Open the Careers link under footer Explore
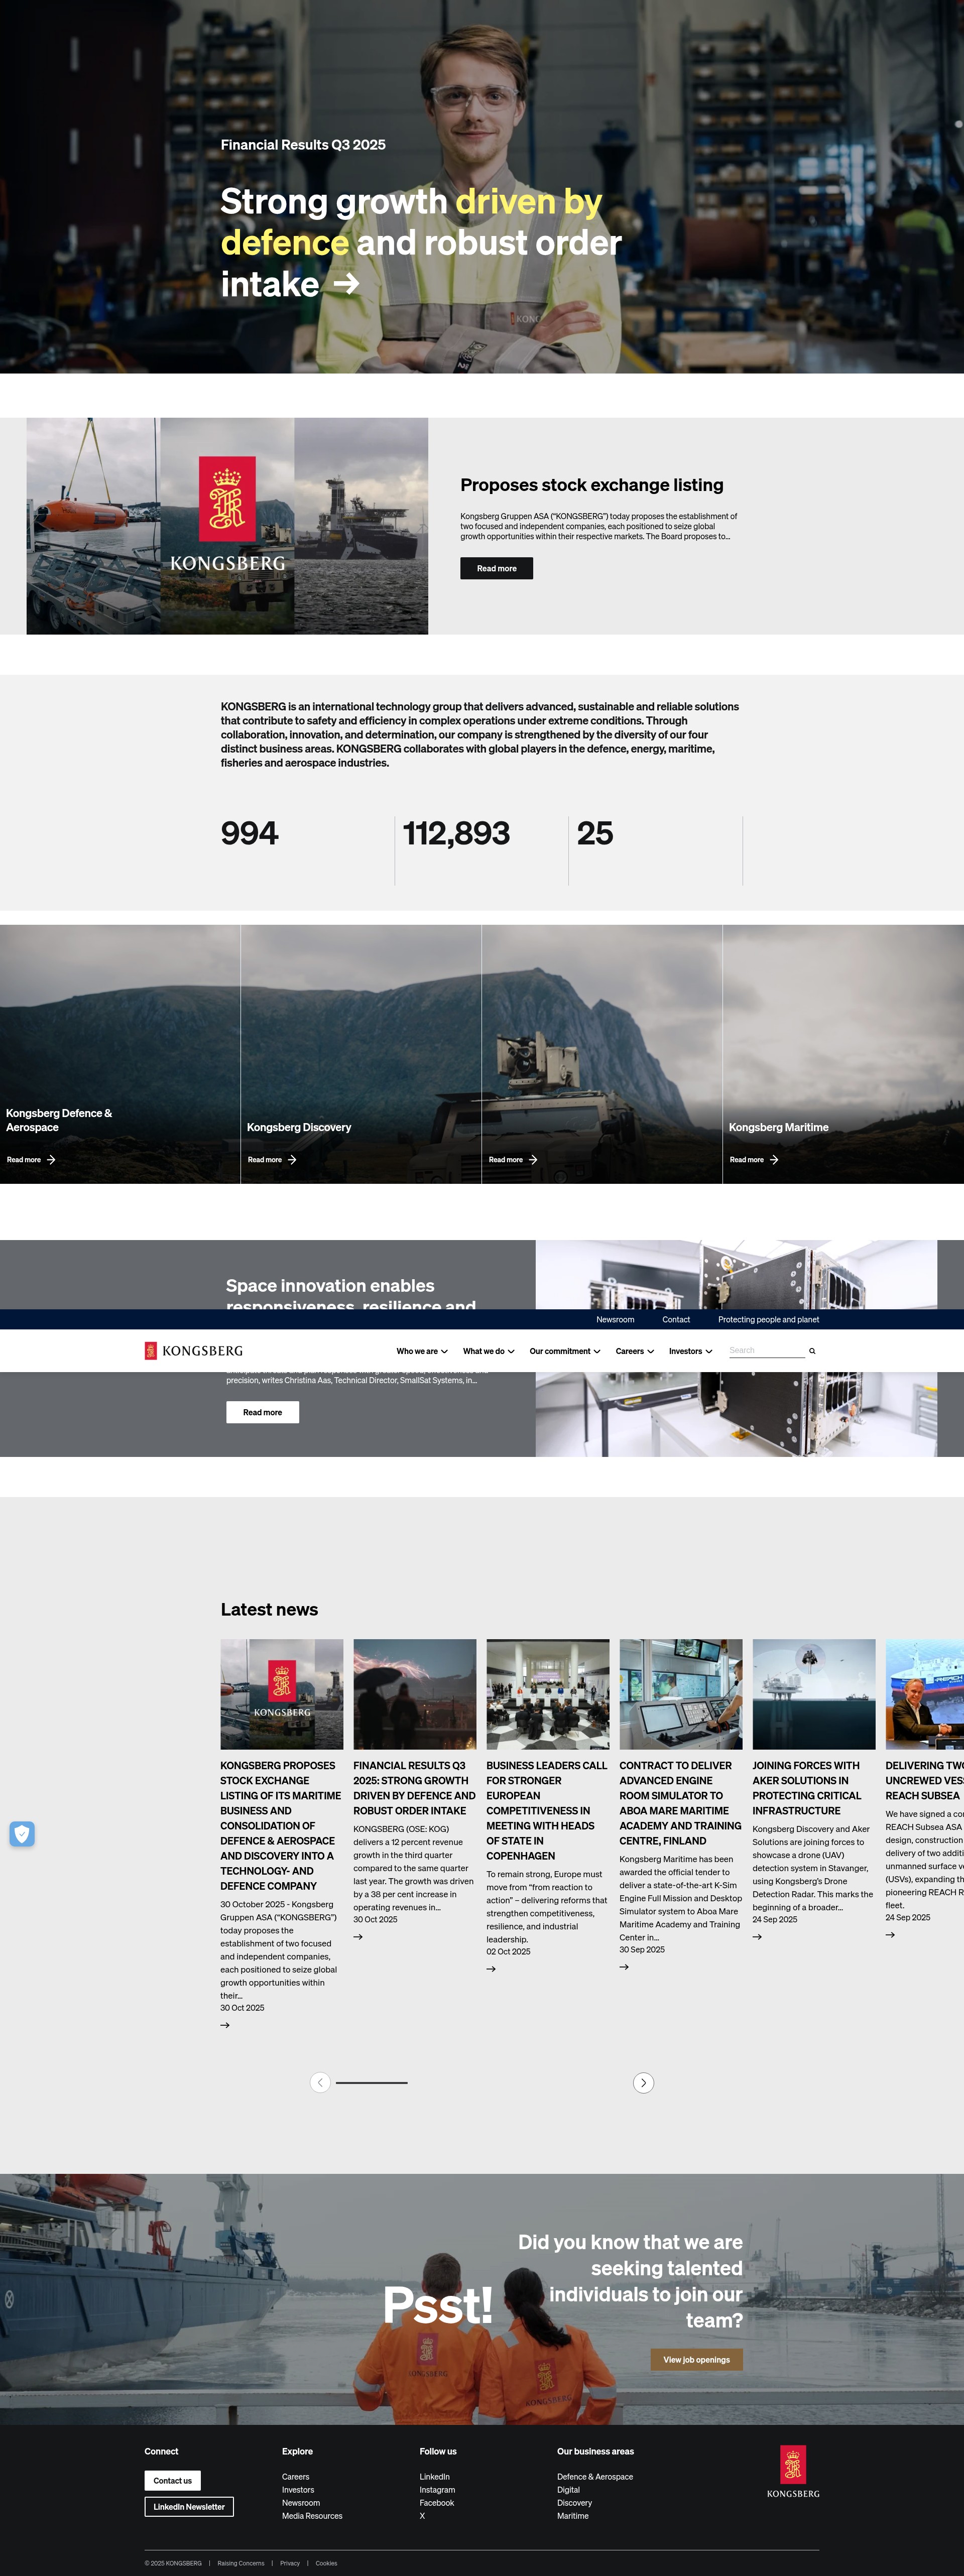 296,2477
